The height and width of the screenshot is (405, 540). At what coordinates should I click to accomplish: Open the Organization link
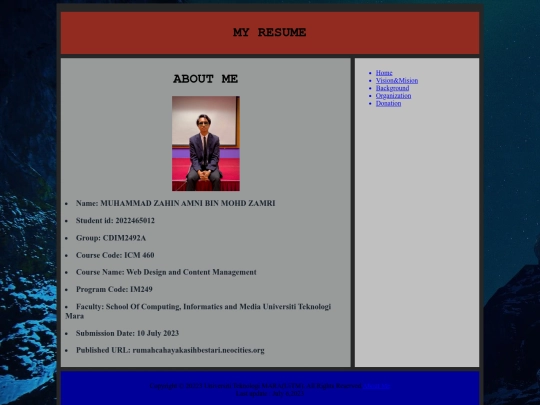coord(393,96)
